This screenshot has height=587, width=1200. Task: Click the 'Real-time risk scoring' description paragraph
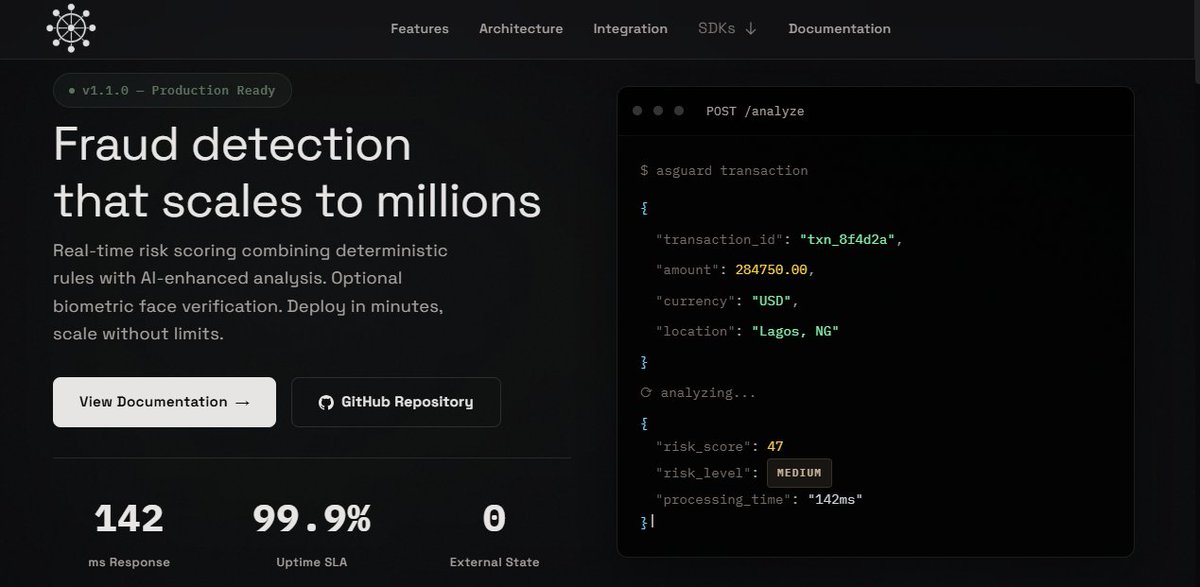250,291
